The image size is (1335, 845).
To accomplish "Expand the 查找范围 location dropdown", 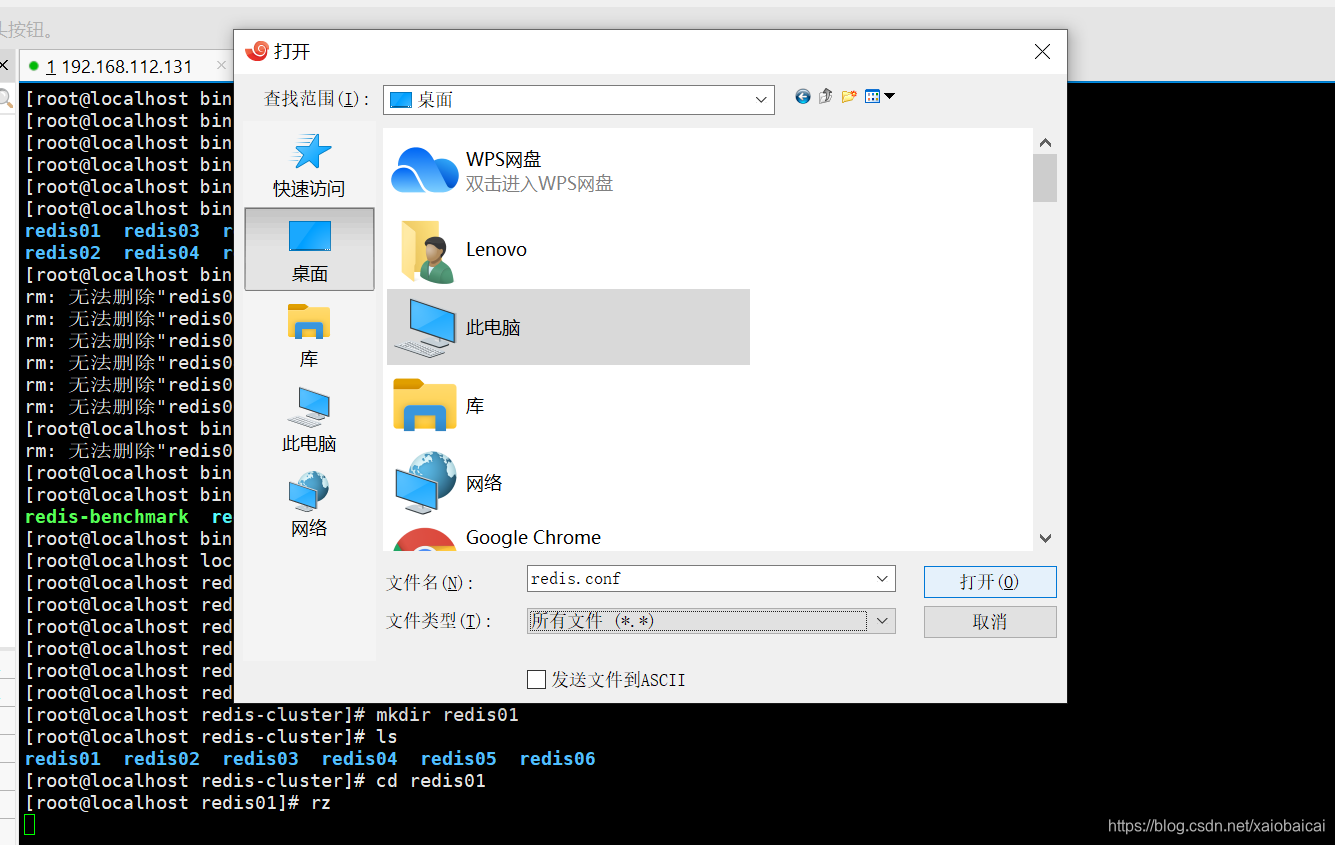I will [762, 100].
